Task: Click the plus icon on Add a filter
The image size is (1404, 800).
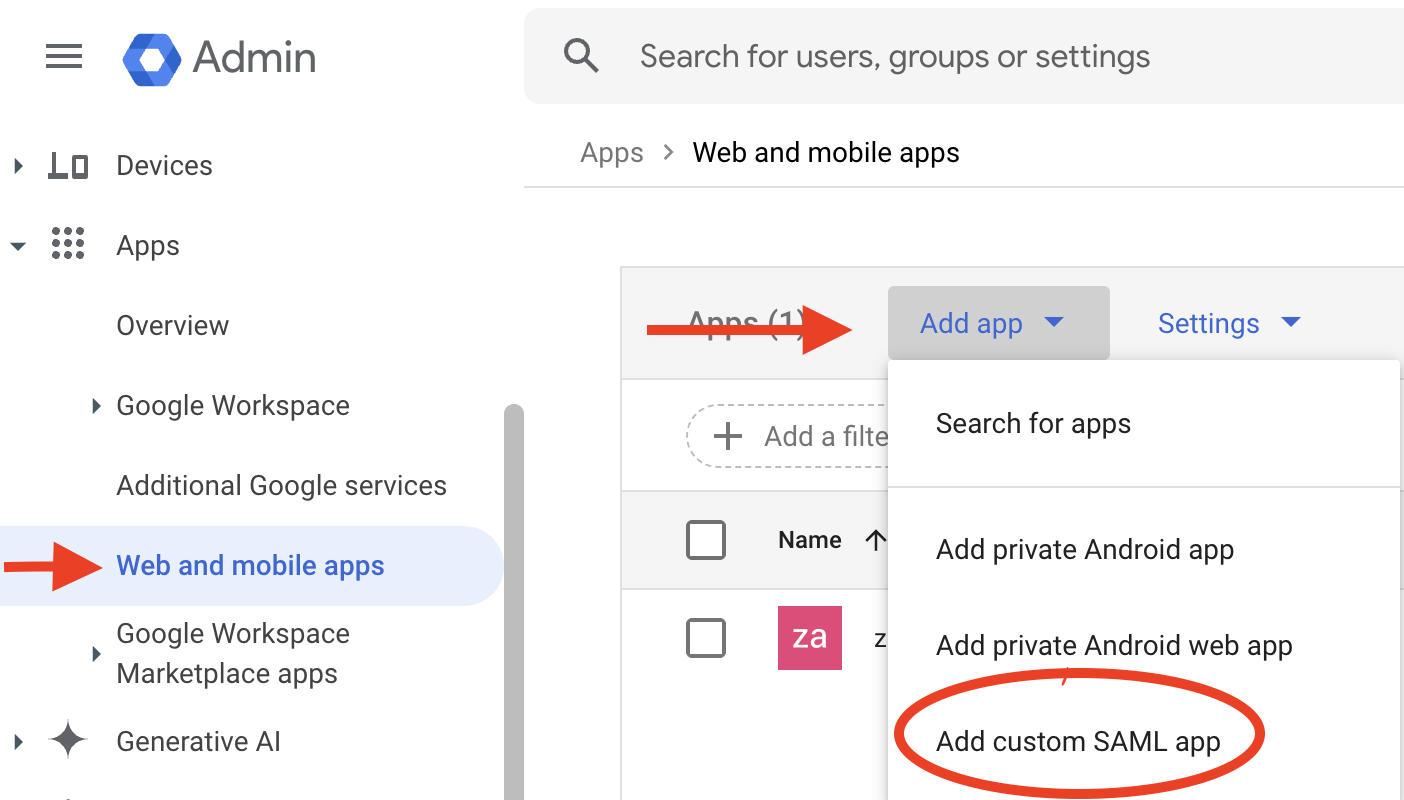Action: (727, 436)
